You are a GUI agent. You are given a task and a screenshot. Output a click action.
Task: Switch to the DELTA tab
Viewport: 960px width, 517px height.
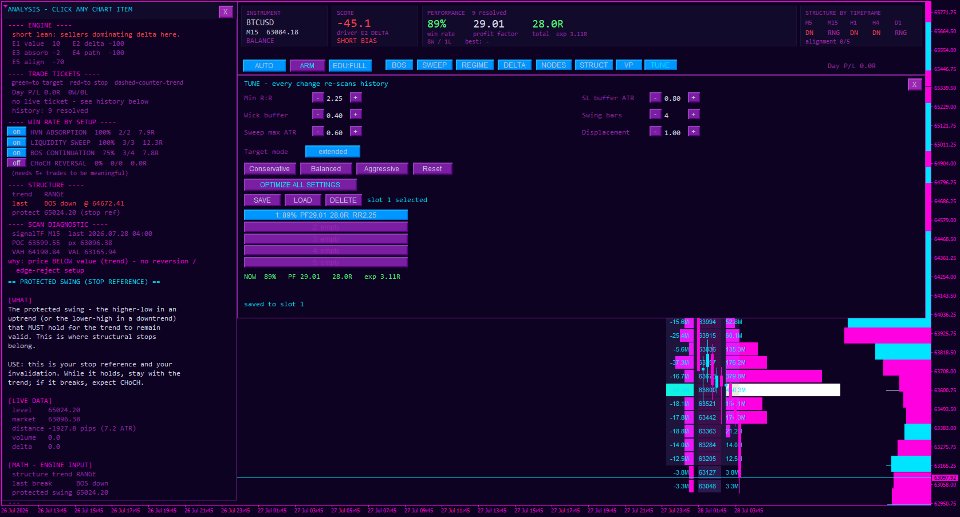(514, 65)
